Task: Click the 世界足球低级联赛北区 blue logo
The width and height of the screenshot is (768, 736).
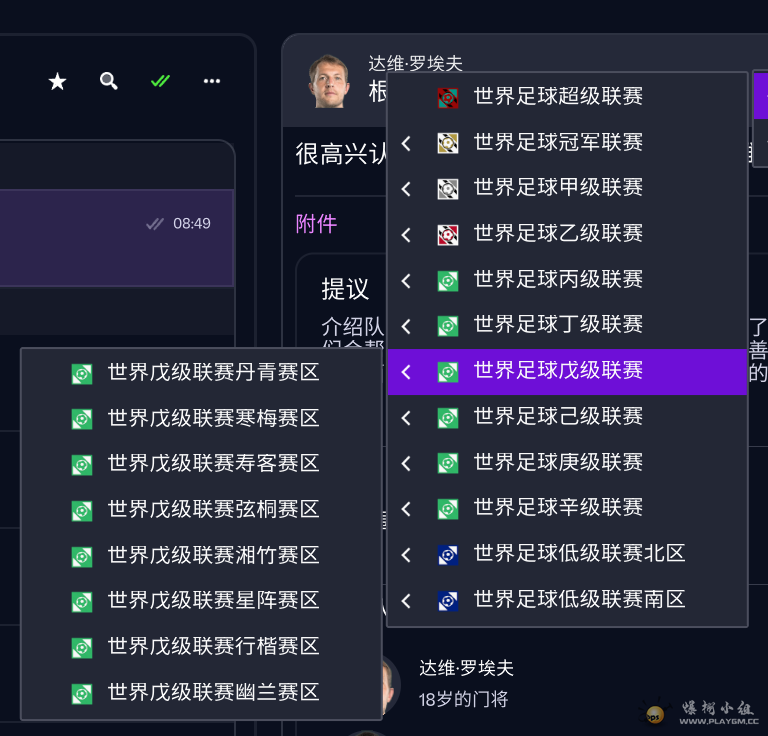Action: pyautogui.click(x=448, y=555)
